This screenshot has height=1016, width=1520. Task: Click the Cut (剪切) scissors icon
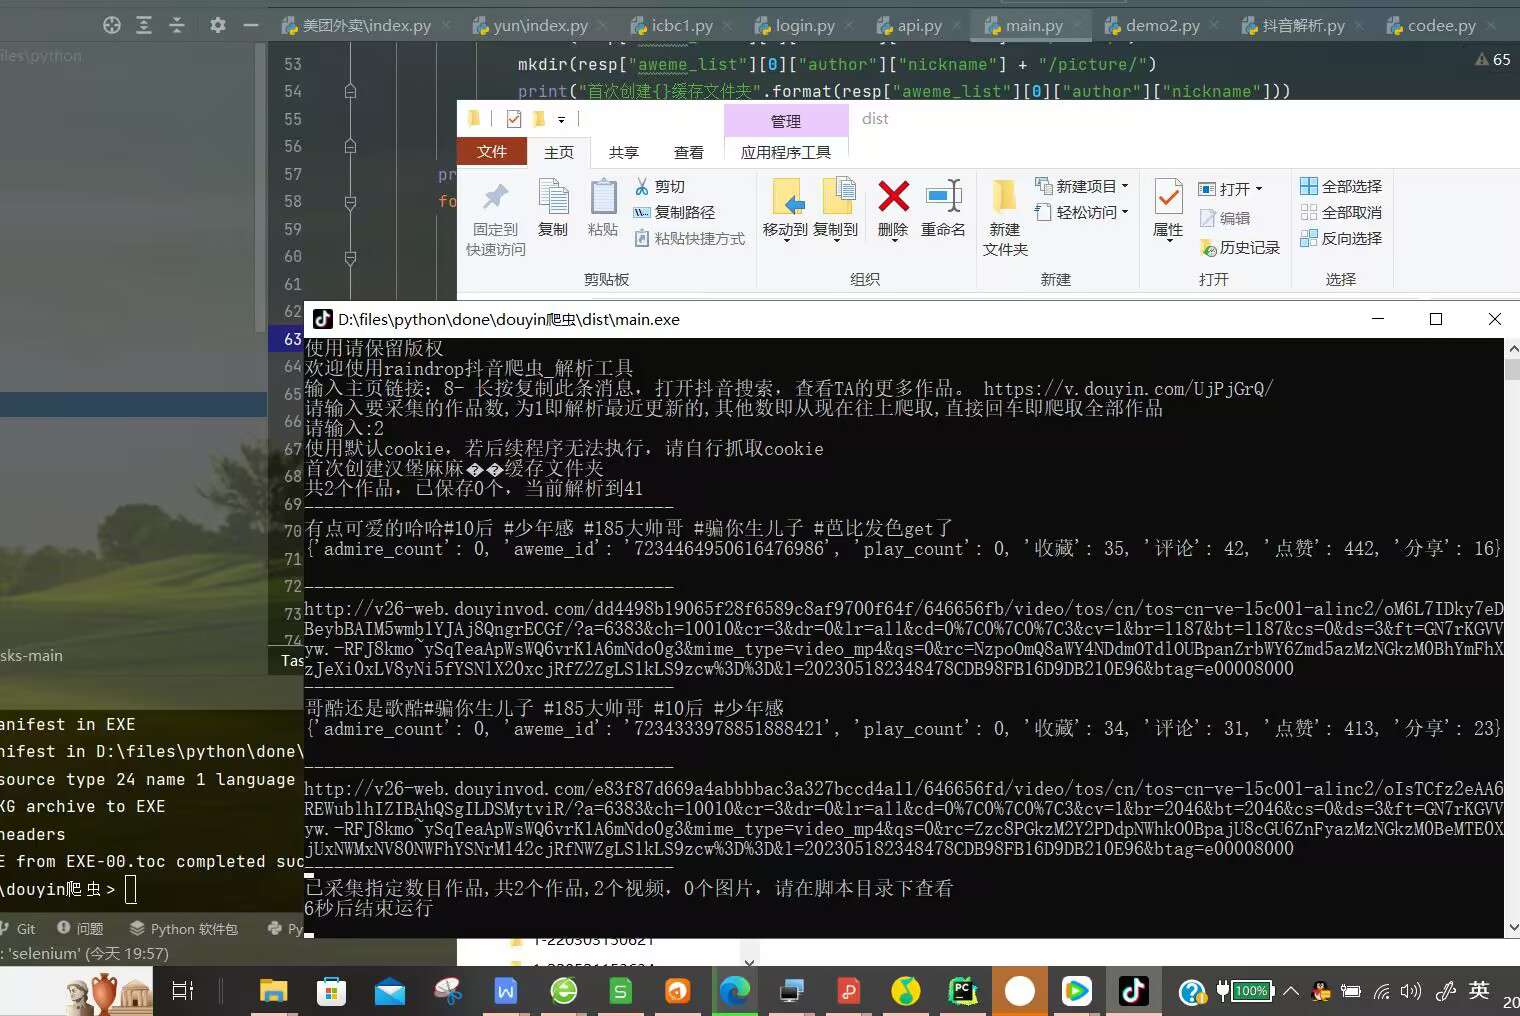642,187
